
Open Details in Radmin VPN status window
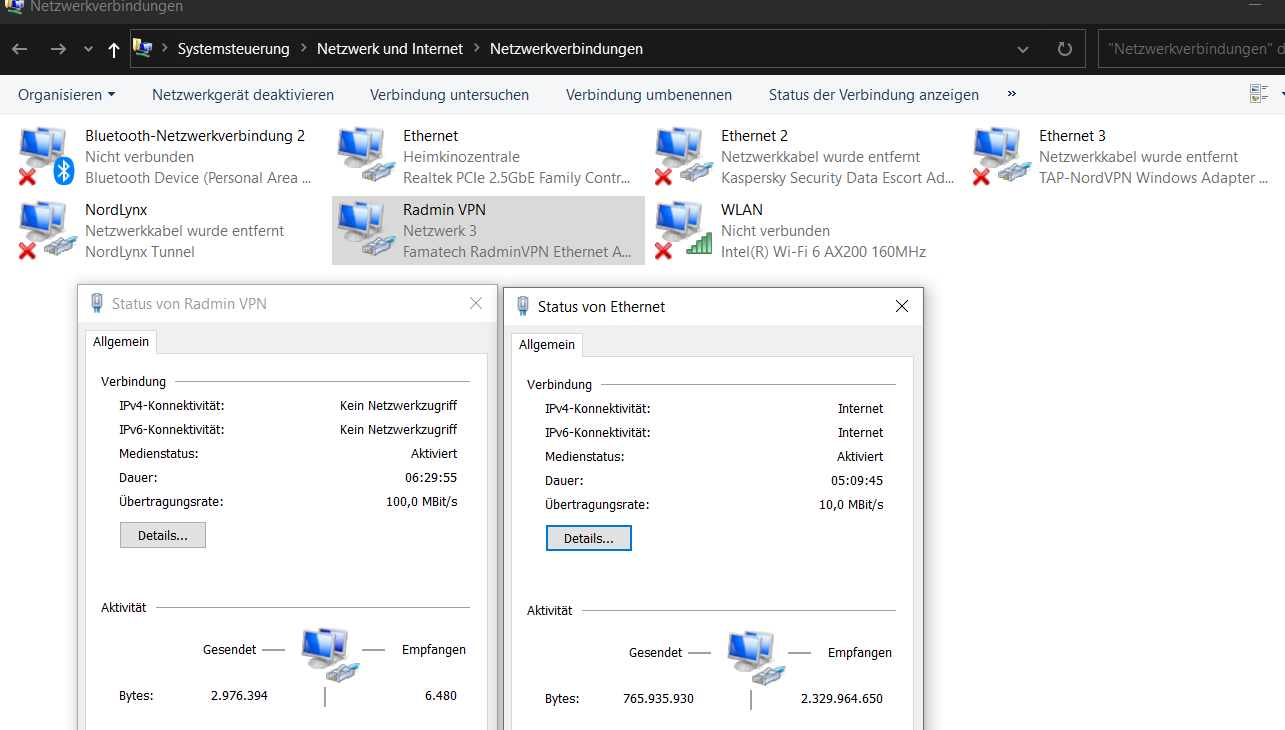pos(163,535)
